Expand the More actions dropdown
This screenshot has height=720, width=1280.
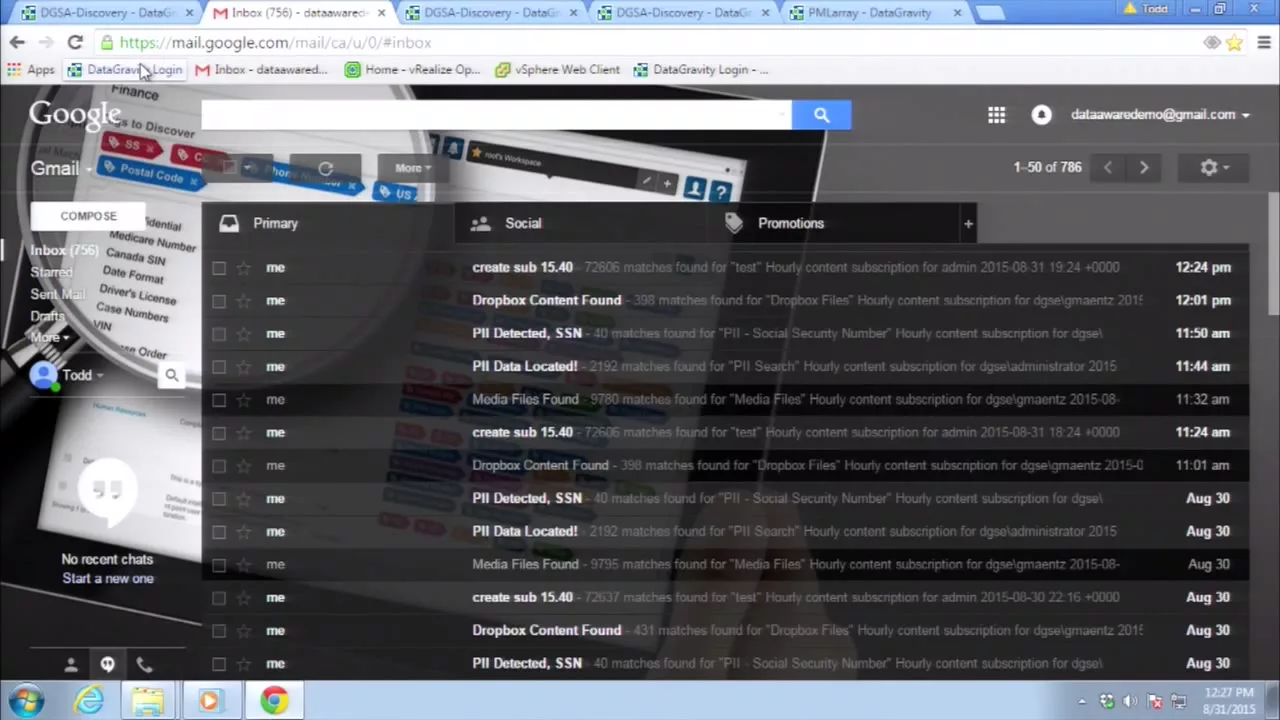(412, 168)
